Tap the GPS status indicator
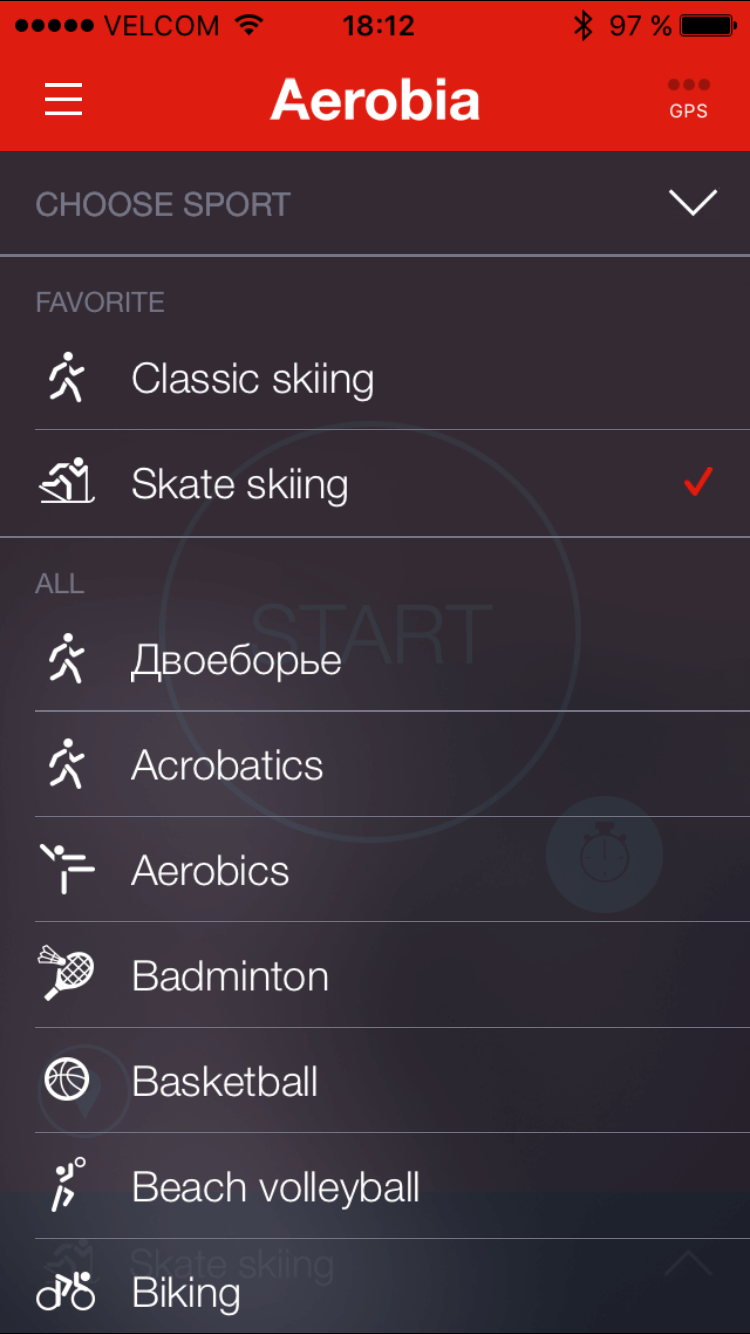The width and height of the screenshot is (750, 1334). coord(688,99)
